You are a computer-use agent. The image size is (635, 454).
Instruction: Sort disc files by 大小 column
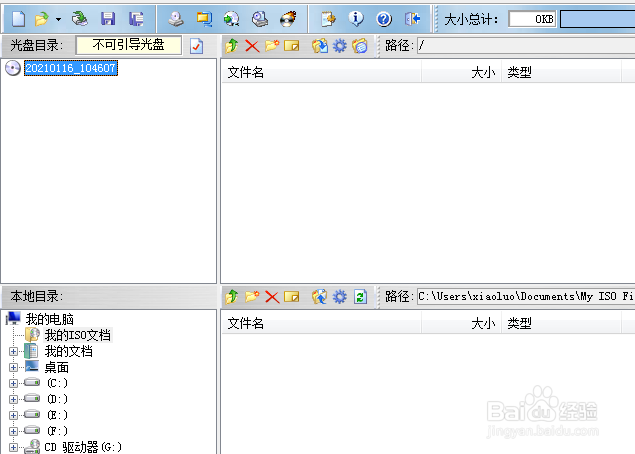pyautogui.click(x=461, y=72)
